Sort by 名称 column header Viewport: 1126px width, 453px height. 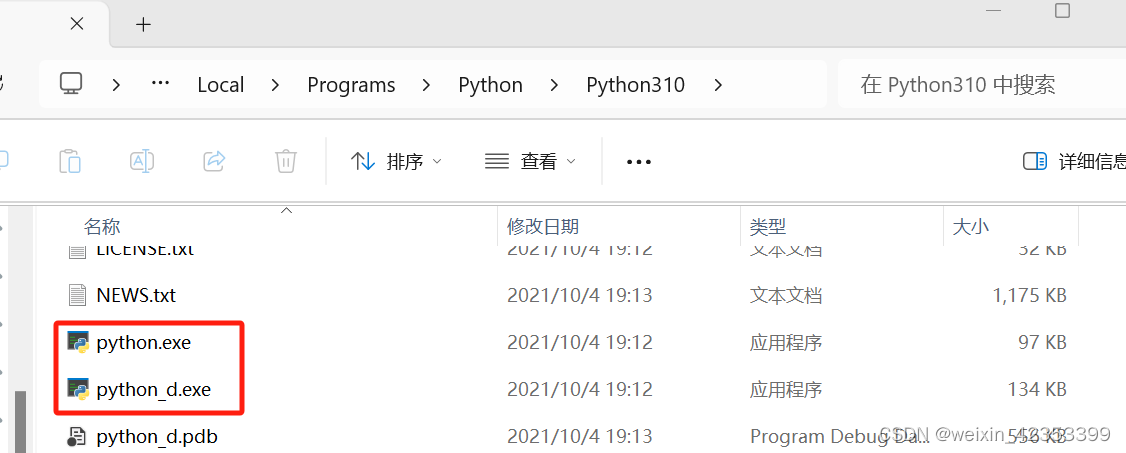pyautogui.click(x=101, y=227)
